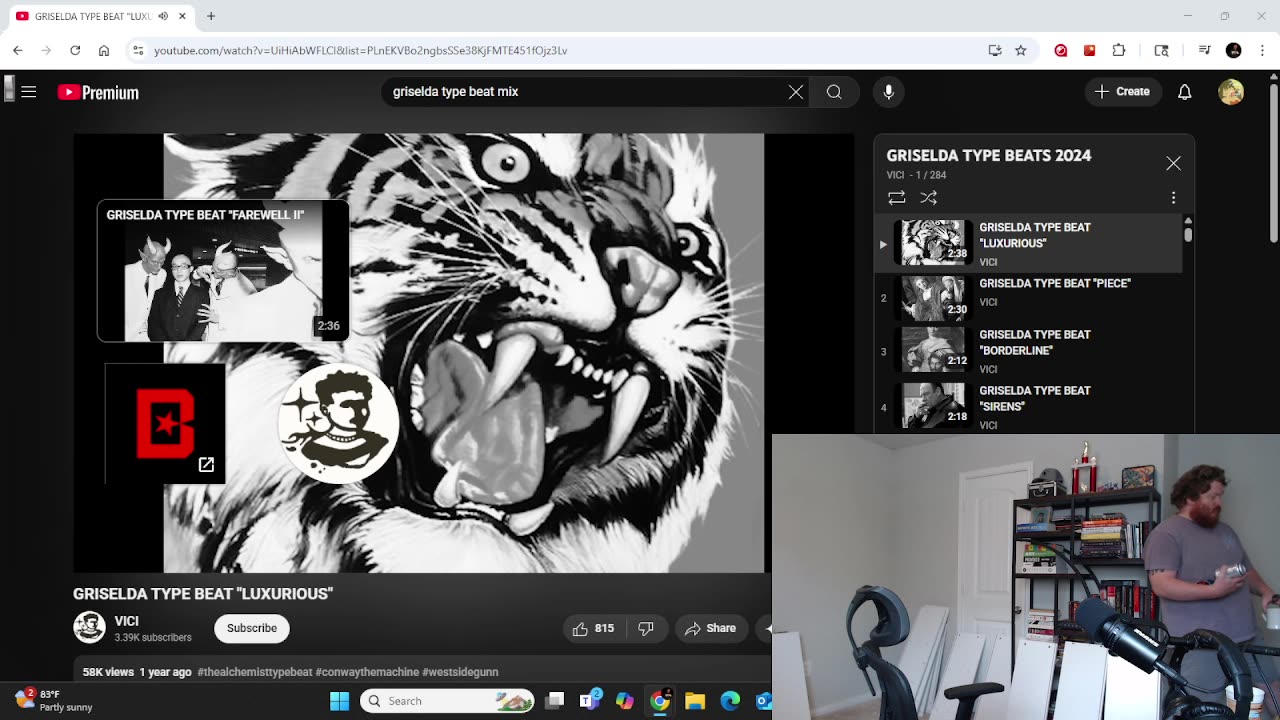
Task: Open playlist panel three-dot options menu
Action: [x=1173, y=198]
